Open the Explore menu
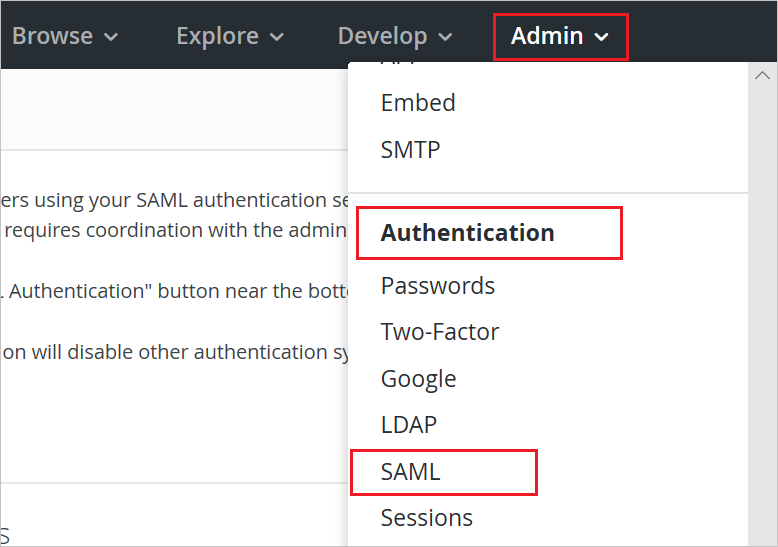The image size is (778, 547). pyautogui.click(x=230, y=36)
